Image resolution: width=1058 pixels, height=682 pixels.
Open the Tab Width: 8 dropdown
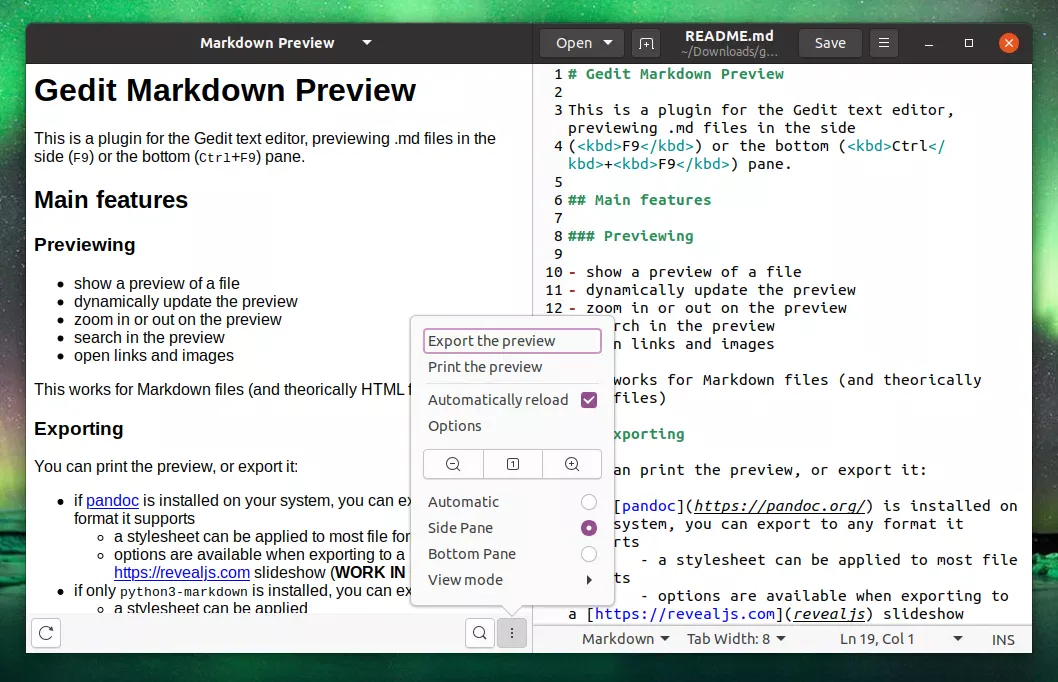(736, 639)
